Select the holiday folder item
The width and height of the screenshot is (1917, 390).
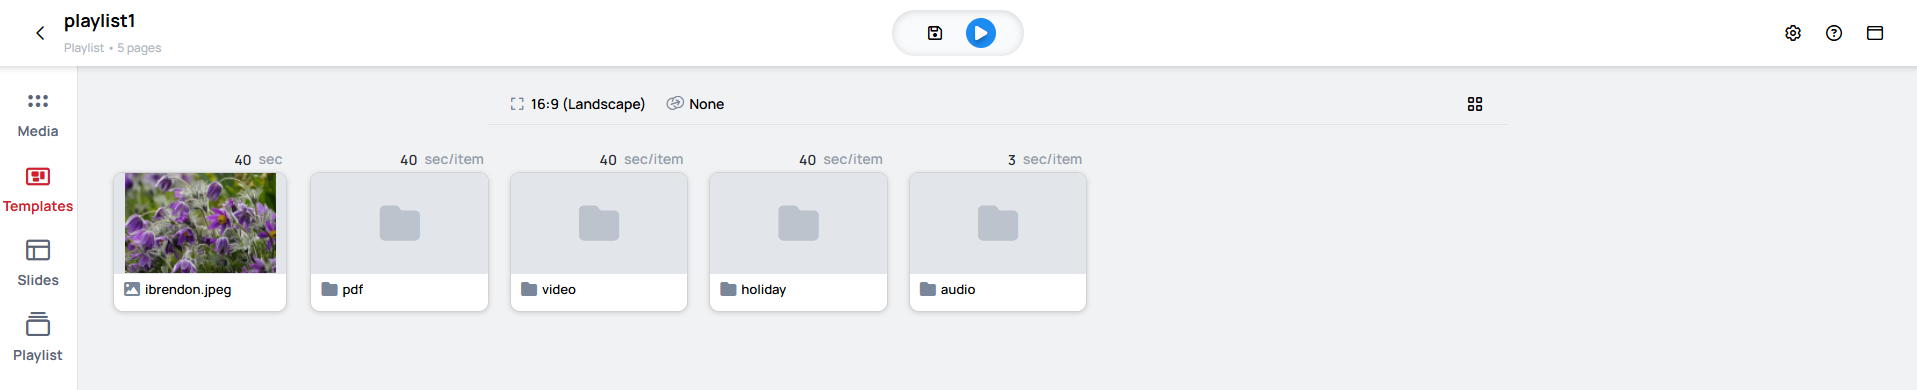[x=798, y=242]
